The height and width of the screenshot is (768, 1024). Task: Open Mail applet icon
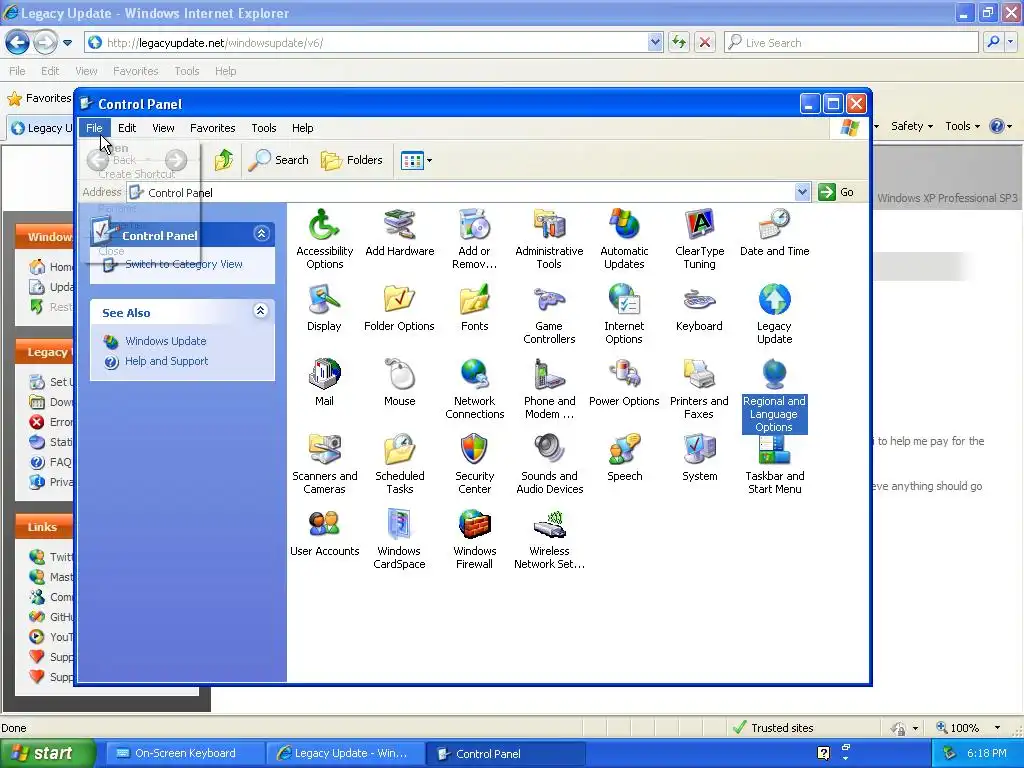pyautogui.click(x=324, y=383)
